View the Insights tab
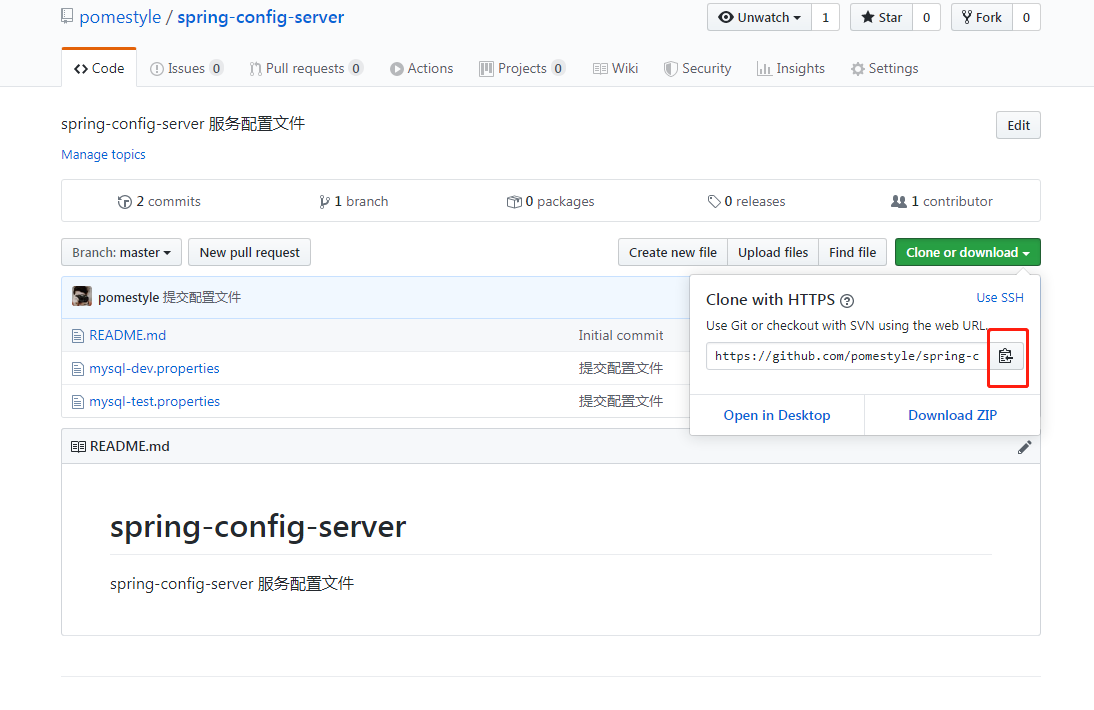This screenshot has width=1094, height=710. 790,68
